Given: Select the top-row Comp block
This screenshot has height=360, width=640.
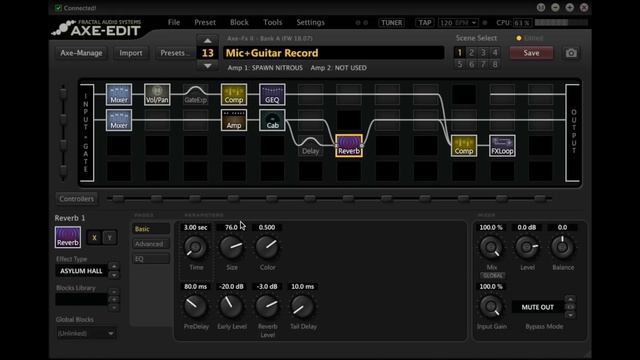Looking at the screenshot, I should point(234,95).
